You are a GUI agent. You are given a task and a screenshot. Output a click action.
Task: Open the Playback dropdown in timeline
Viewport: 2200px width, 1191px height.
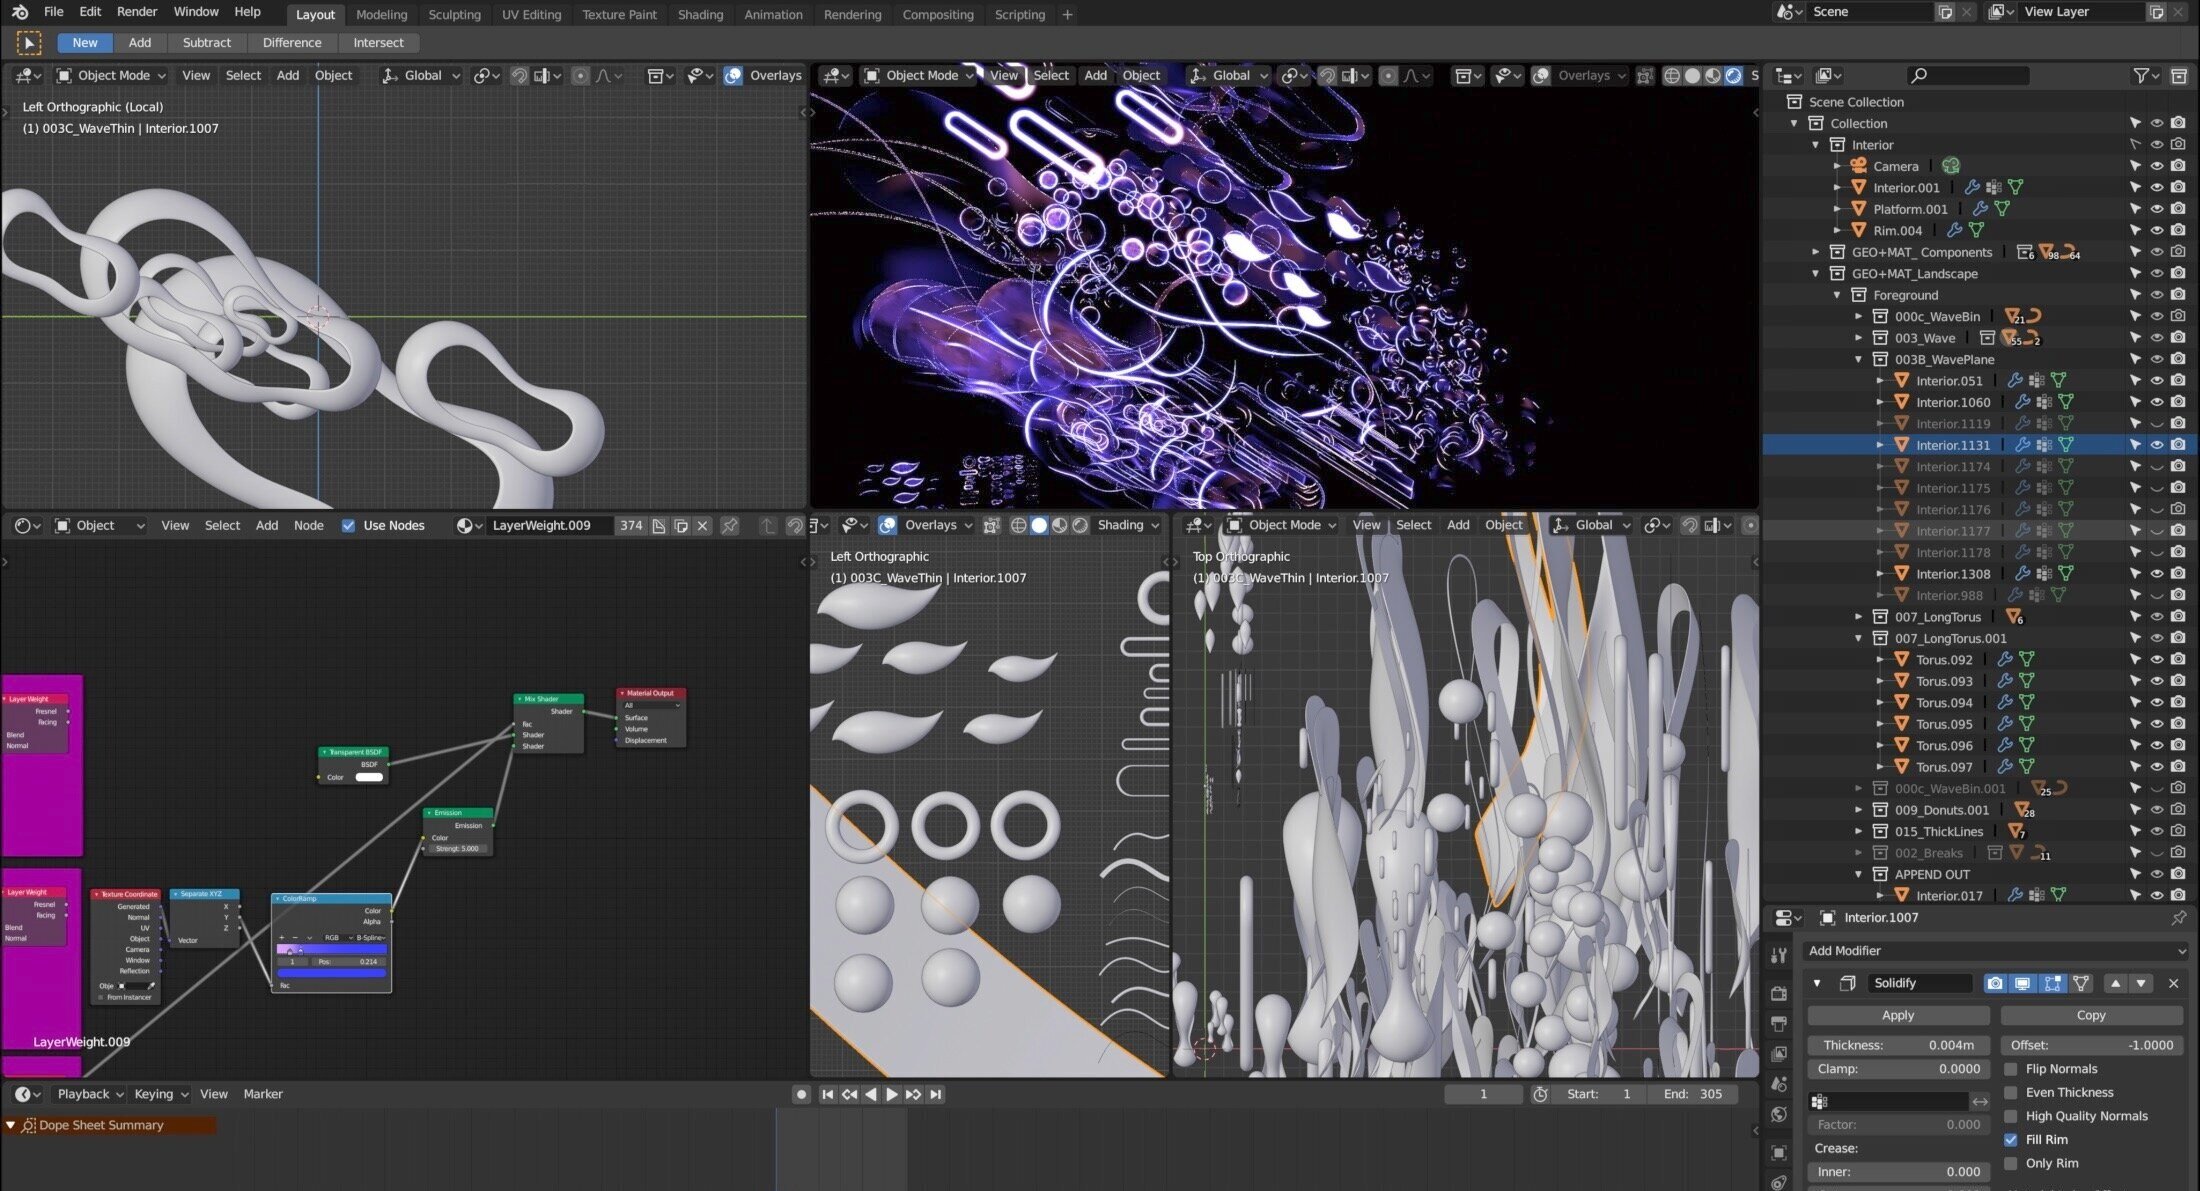point(88,1094)
